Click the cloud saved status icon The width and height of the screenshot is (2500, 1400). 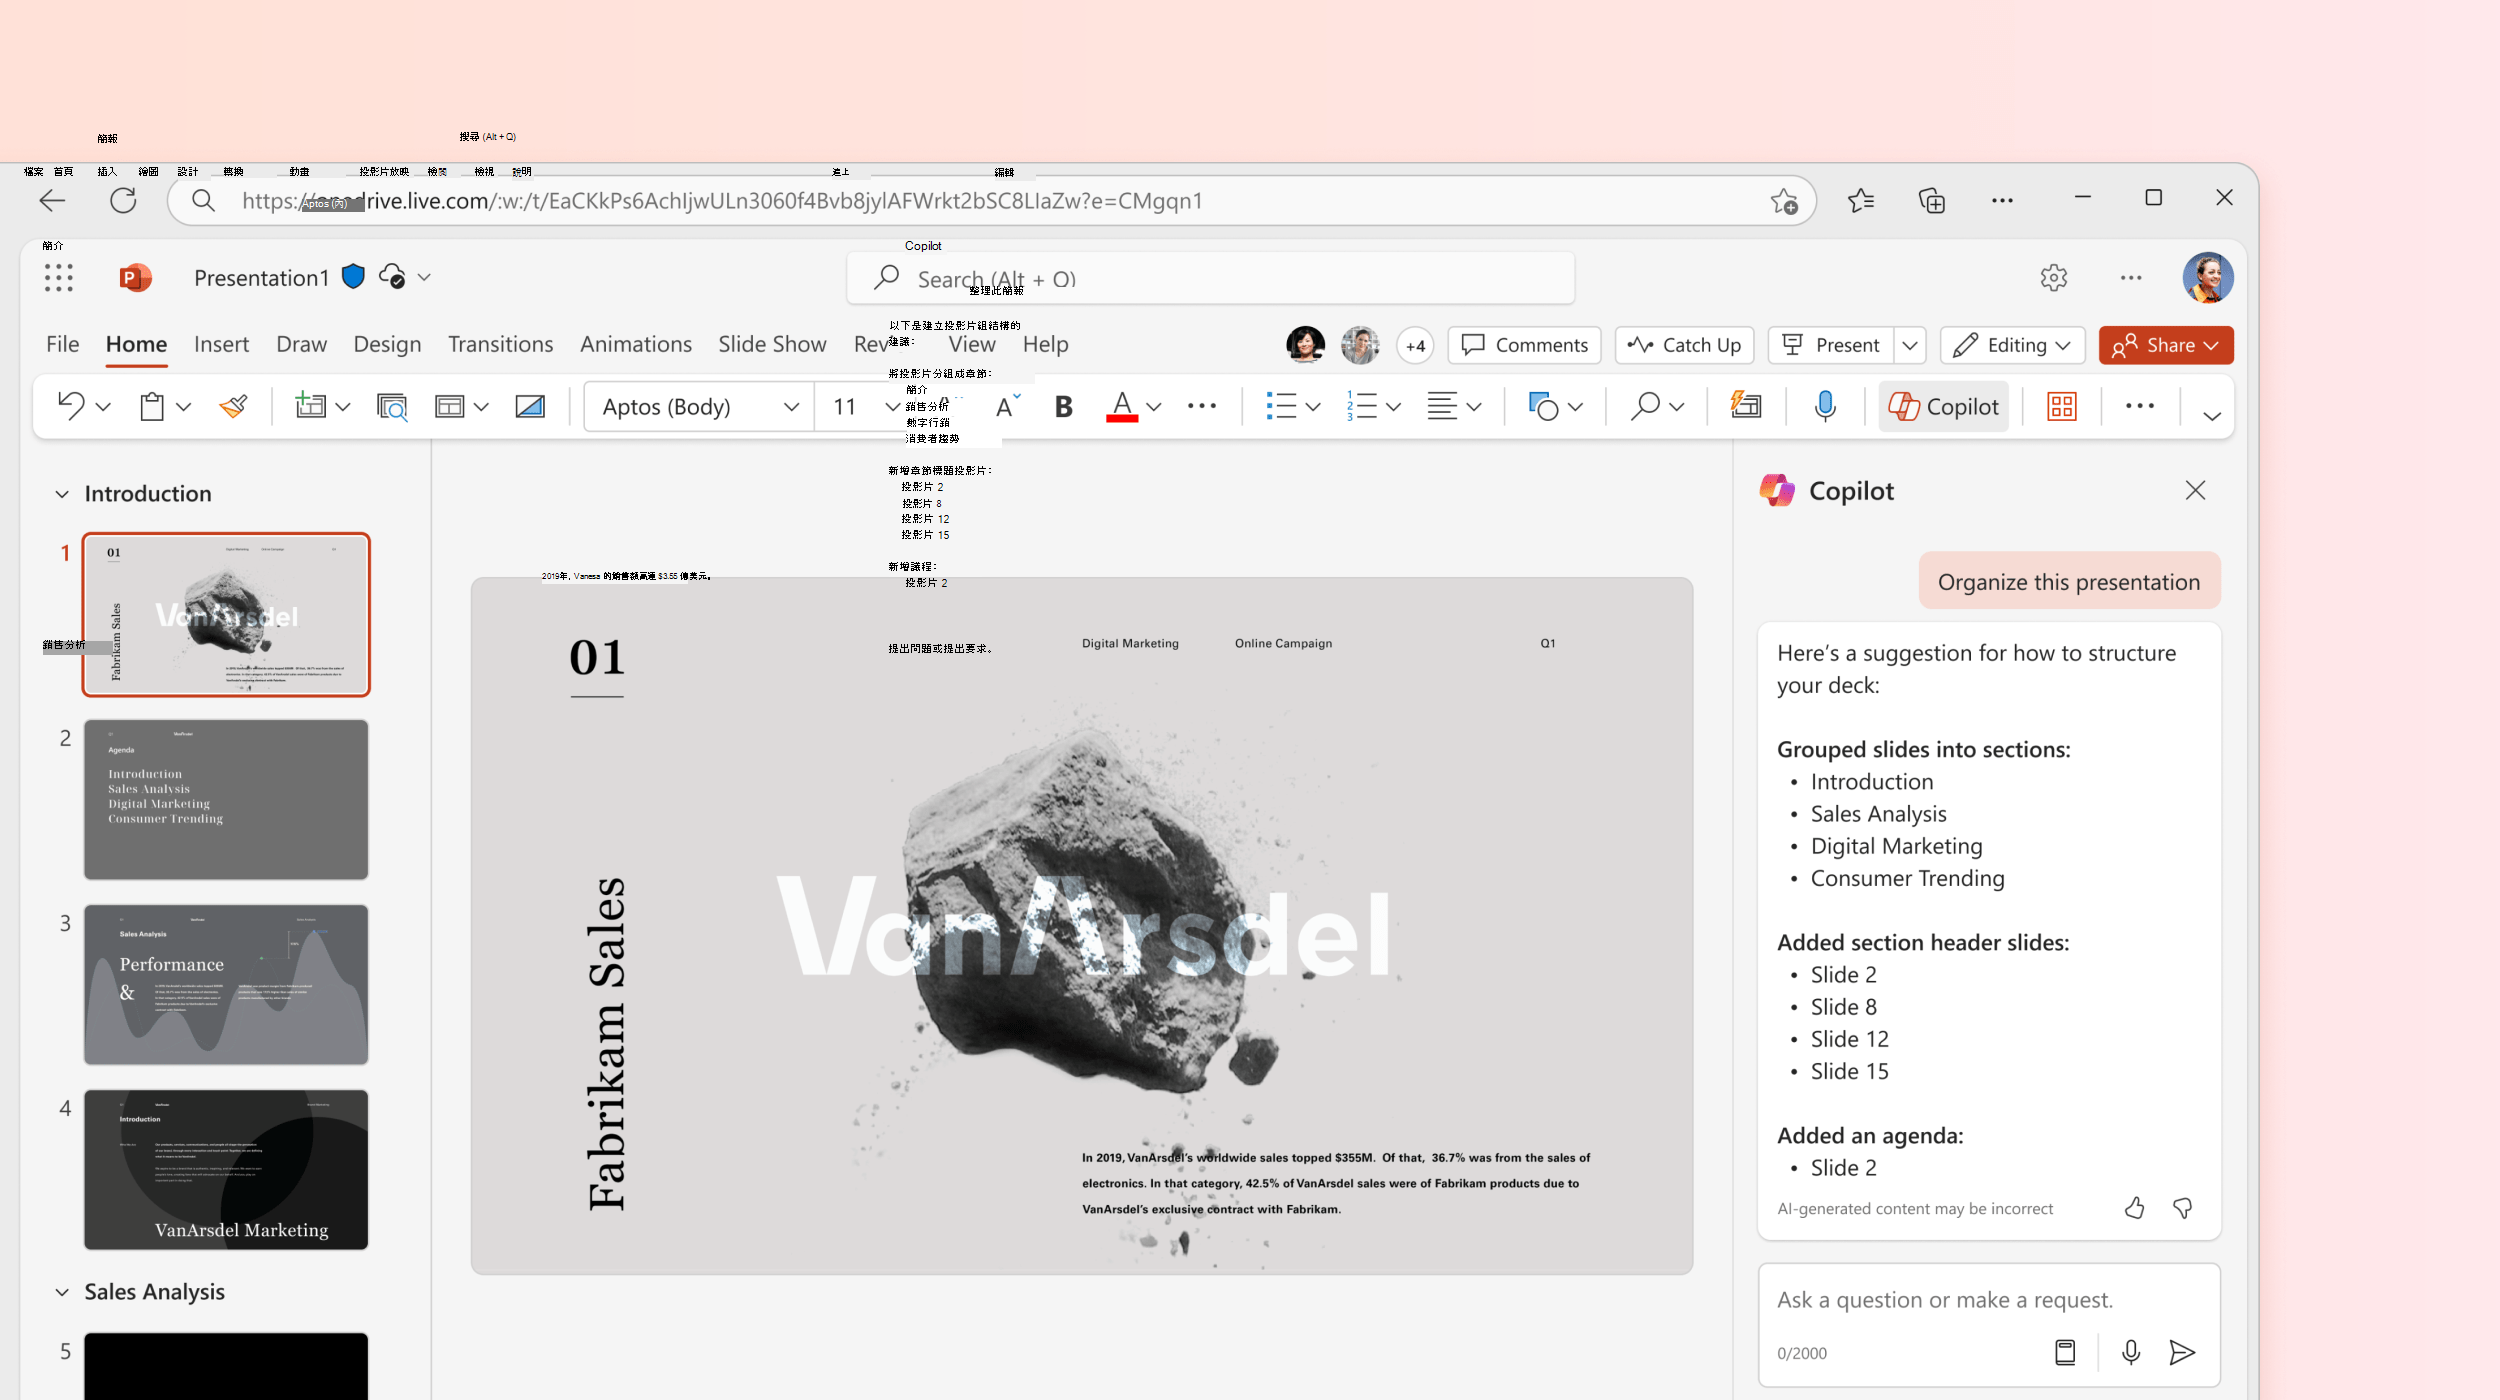pos(393,277)
